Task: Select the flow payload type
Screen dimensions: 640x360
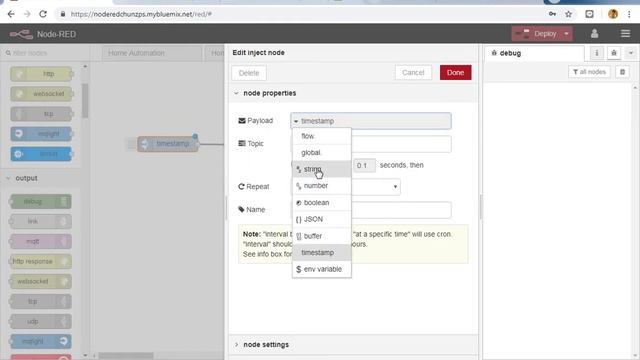Action: (x=322, y=136)
